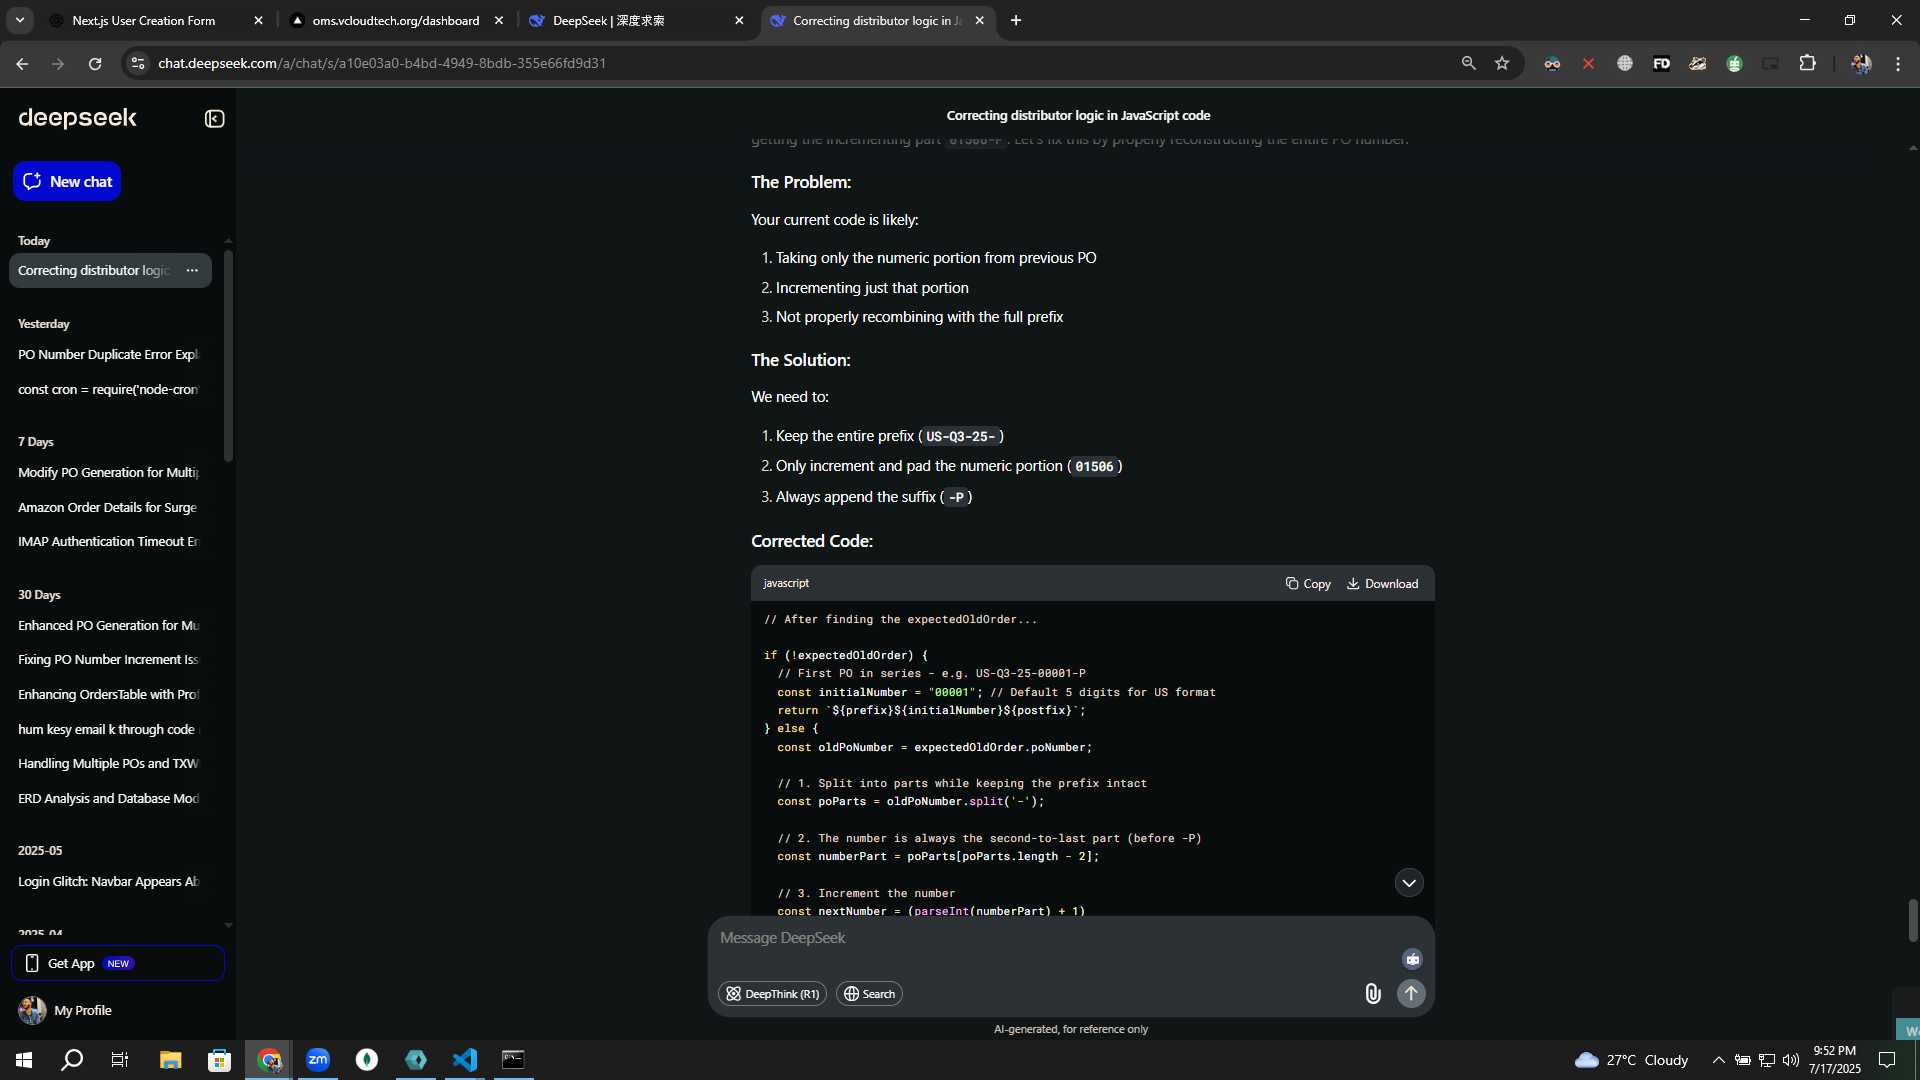The width and height of the screenshot is (1920, 1080).
Task: Toggle web Search mode
Action: click(x=869, y=993)
